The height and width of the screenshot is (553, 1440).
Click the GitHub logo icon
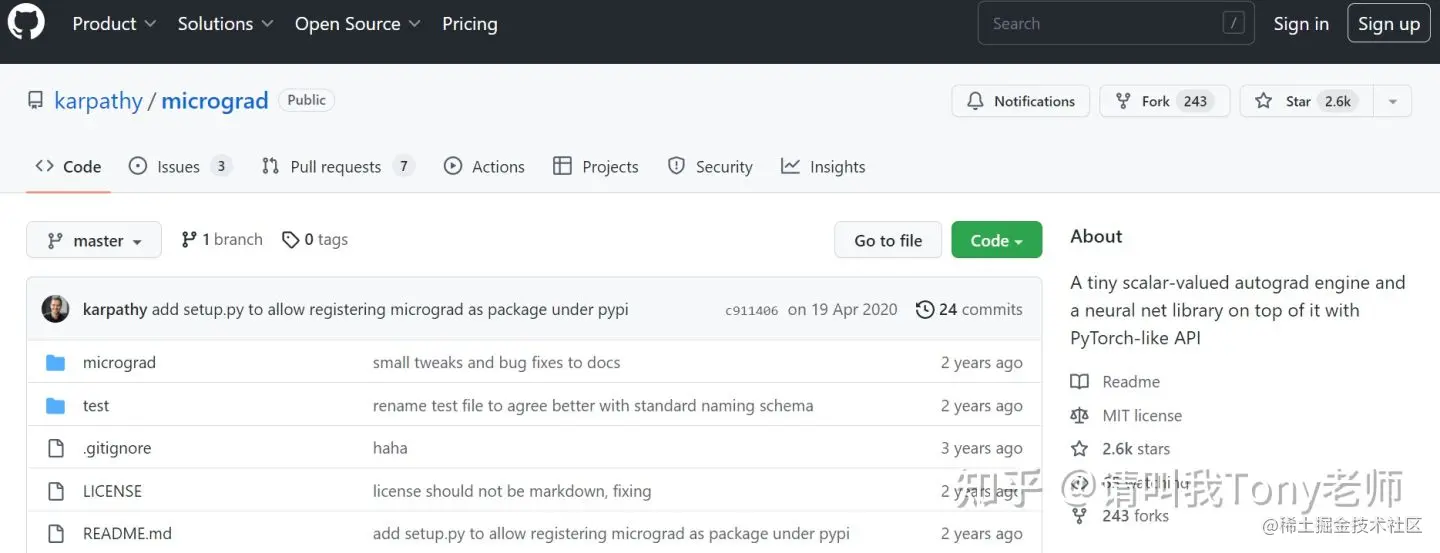[26, 23]
